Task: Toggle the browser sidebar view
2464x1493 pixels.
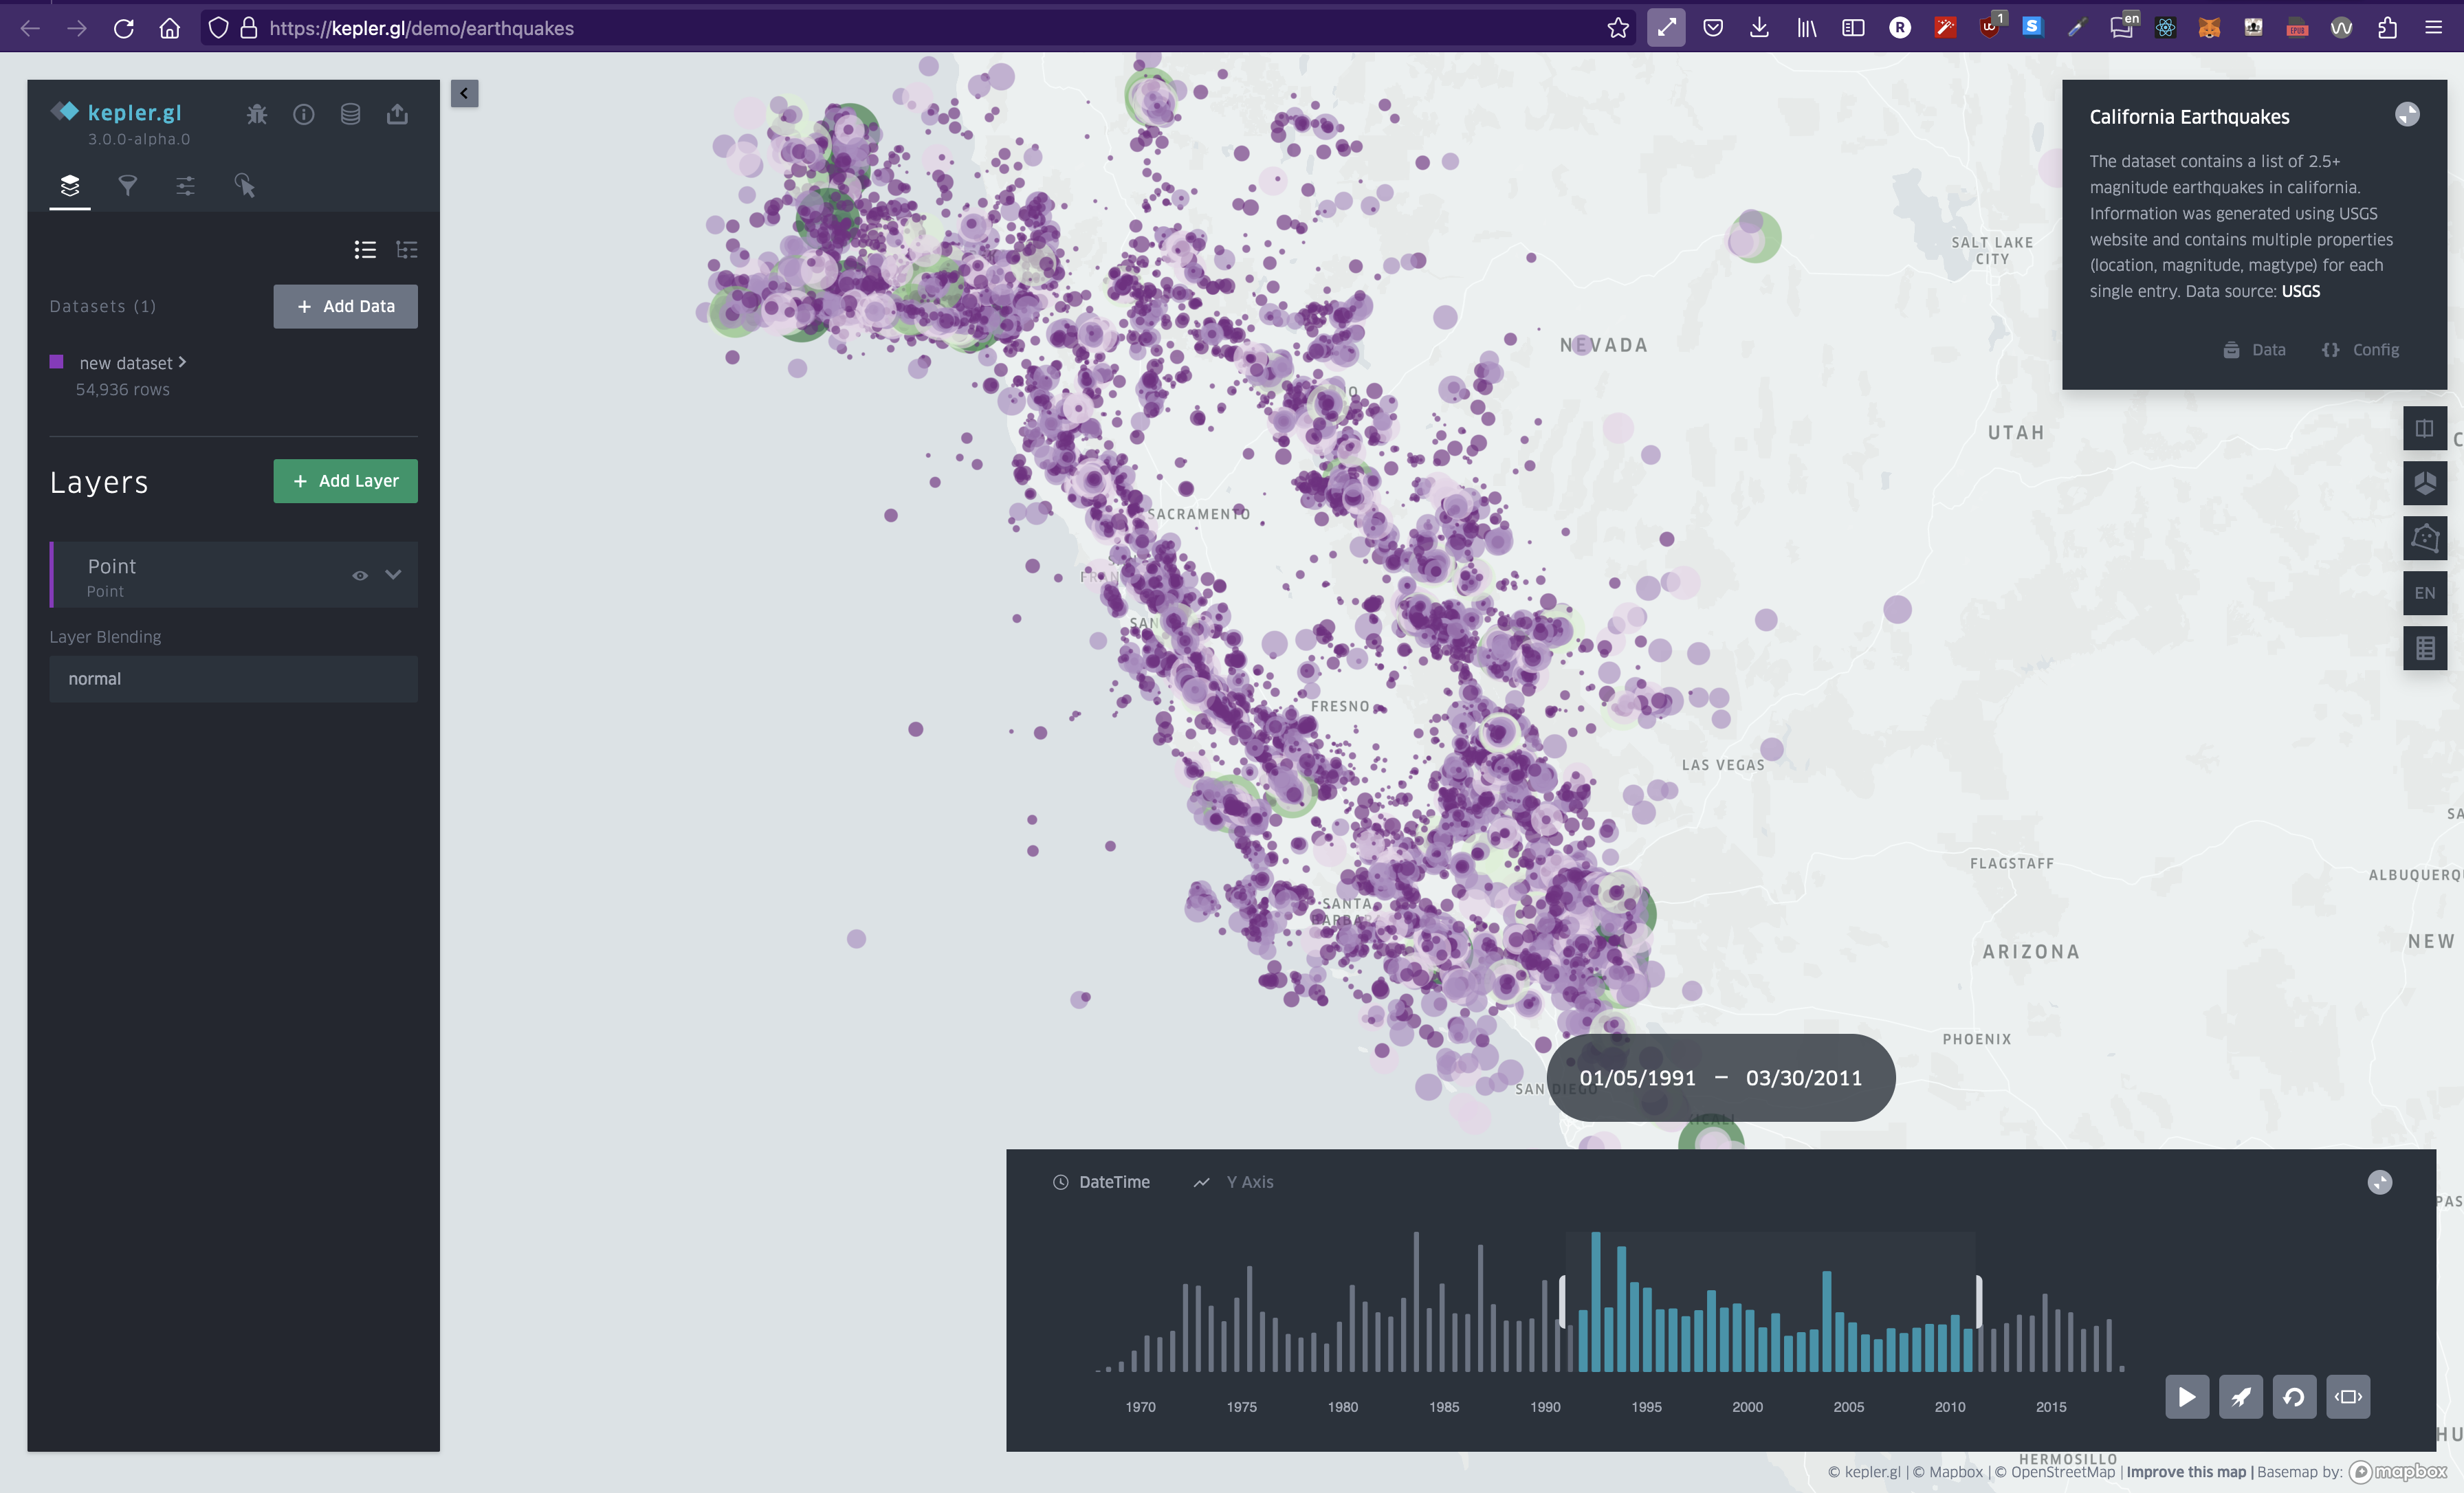Action: point(1853,28)
